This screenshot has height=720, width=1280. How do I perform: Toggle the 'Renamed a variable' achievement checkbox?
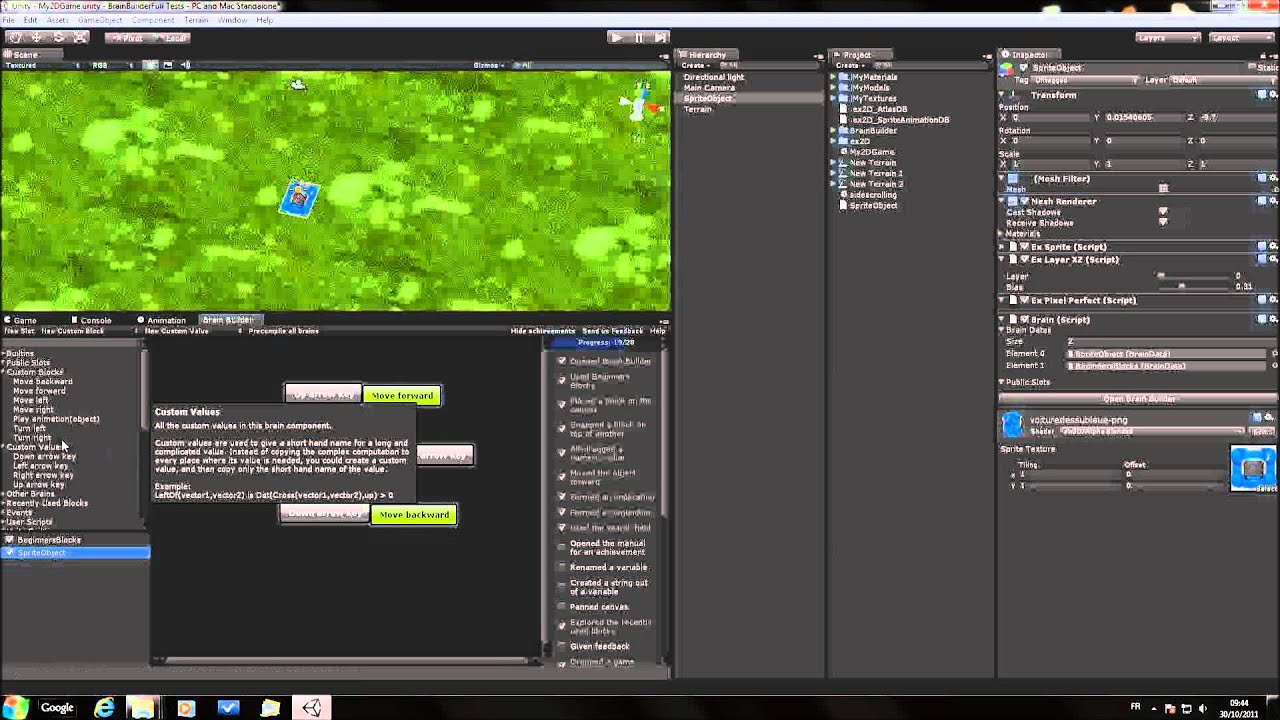click(561, 567)
